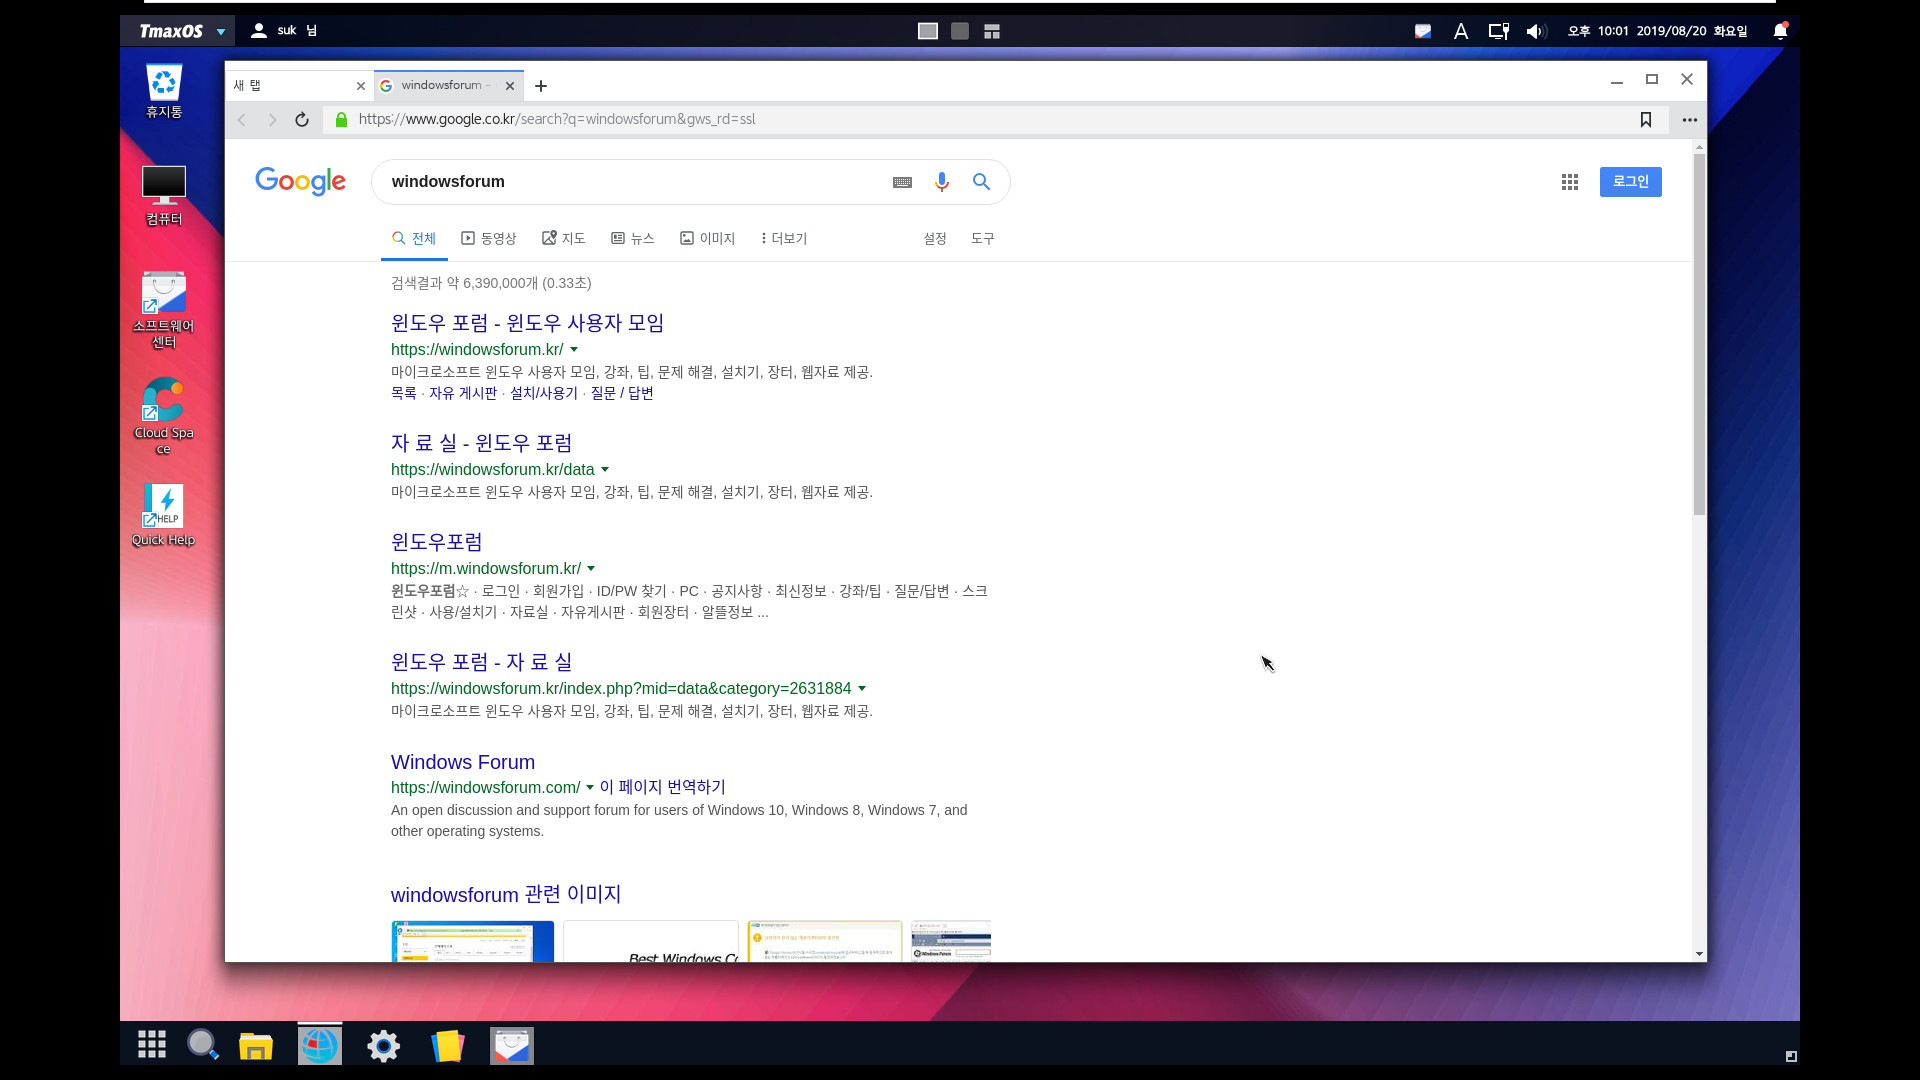Select the second workspace layout button
The image size is (1920, 1080).
pyautogui.click(x=960, y=31)
